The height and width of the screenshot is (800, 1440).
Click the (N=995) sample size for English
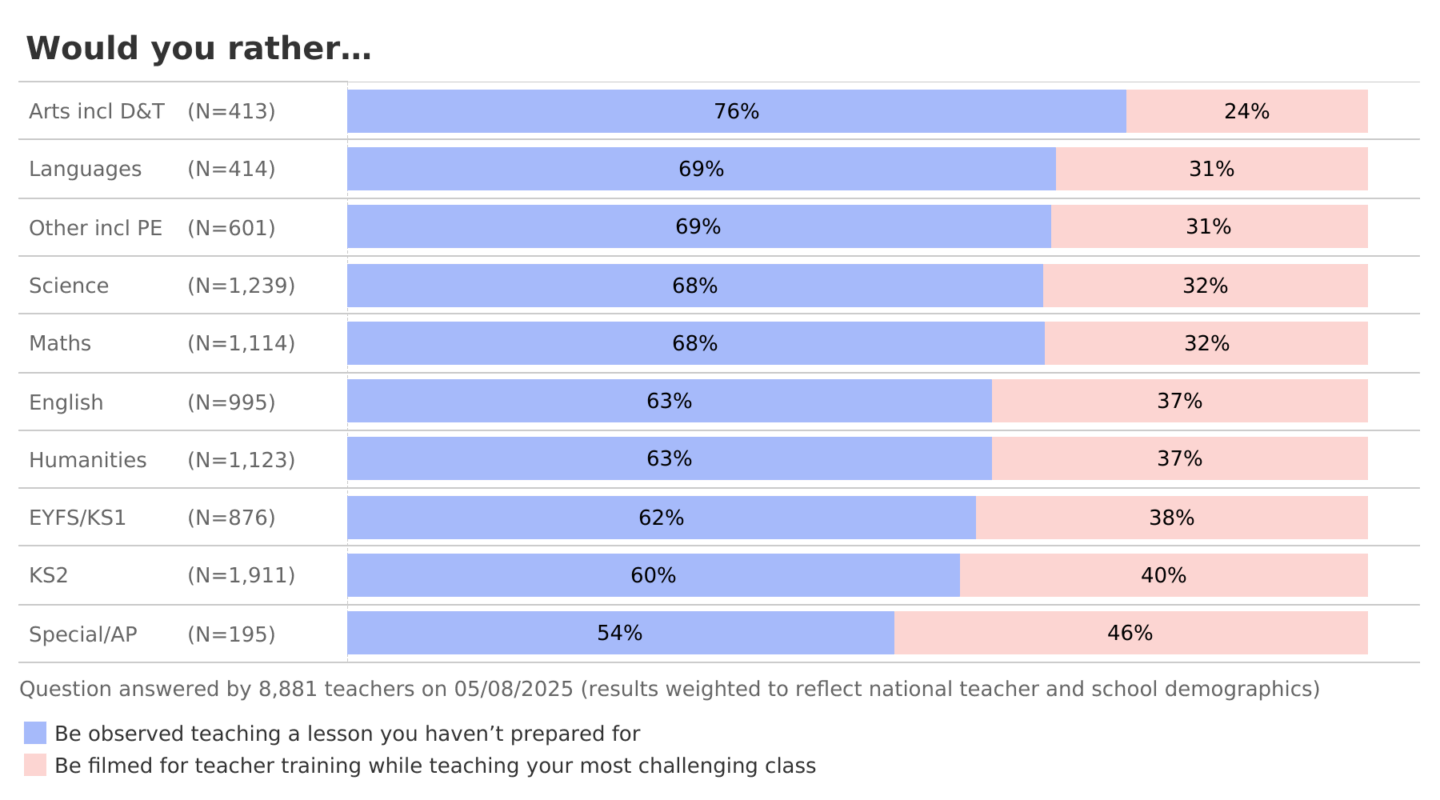pyautogui.click(x=231, y=402)
